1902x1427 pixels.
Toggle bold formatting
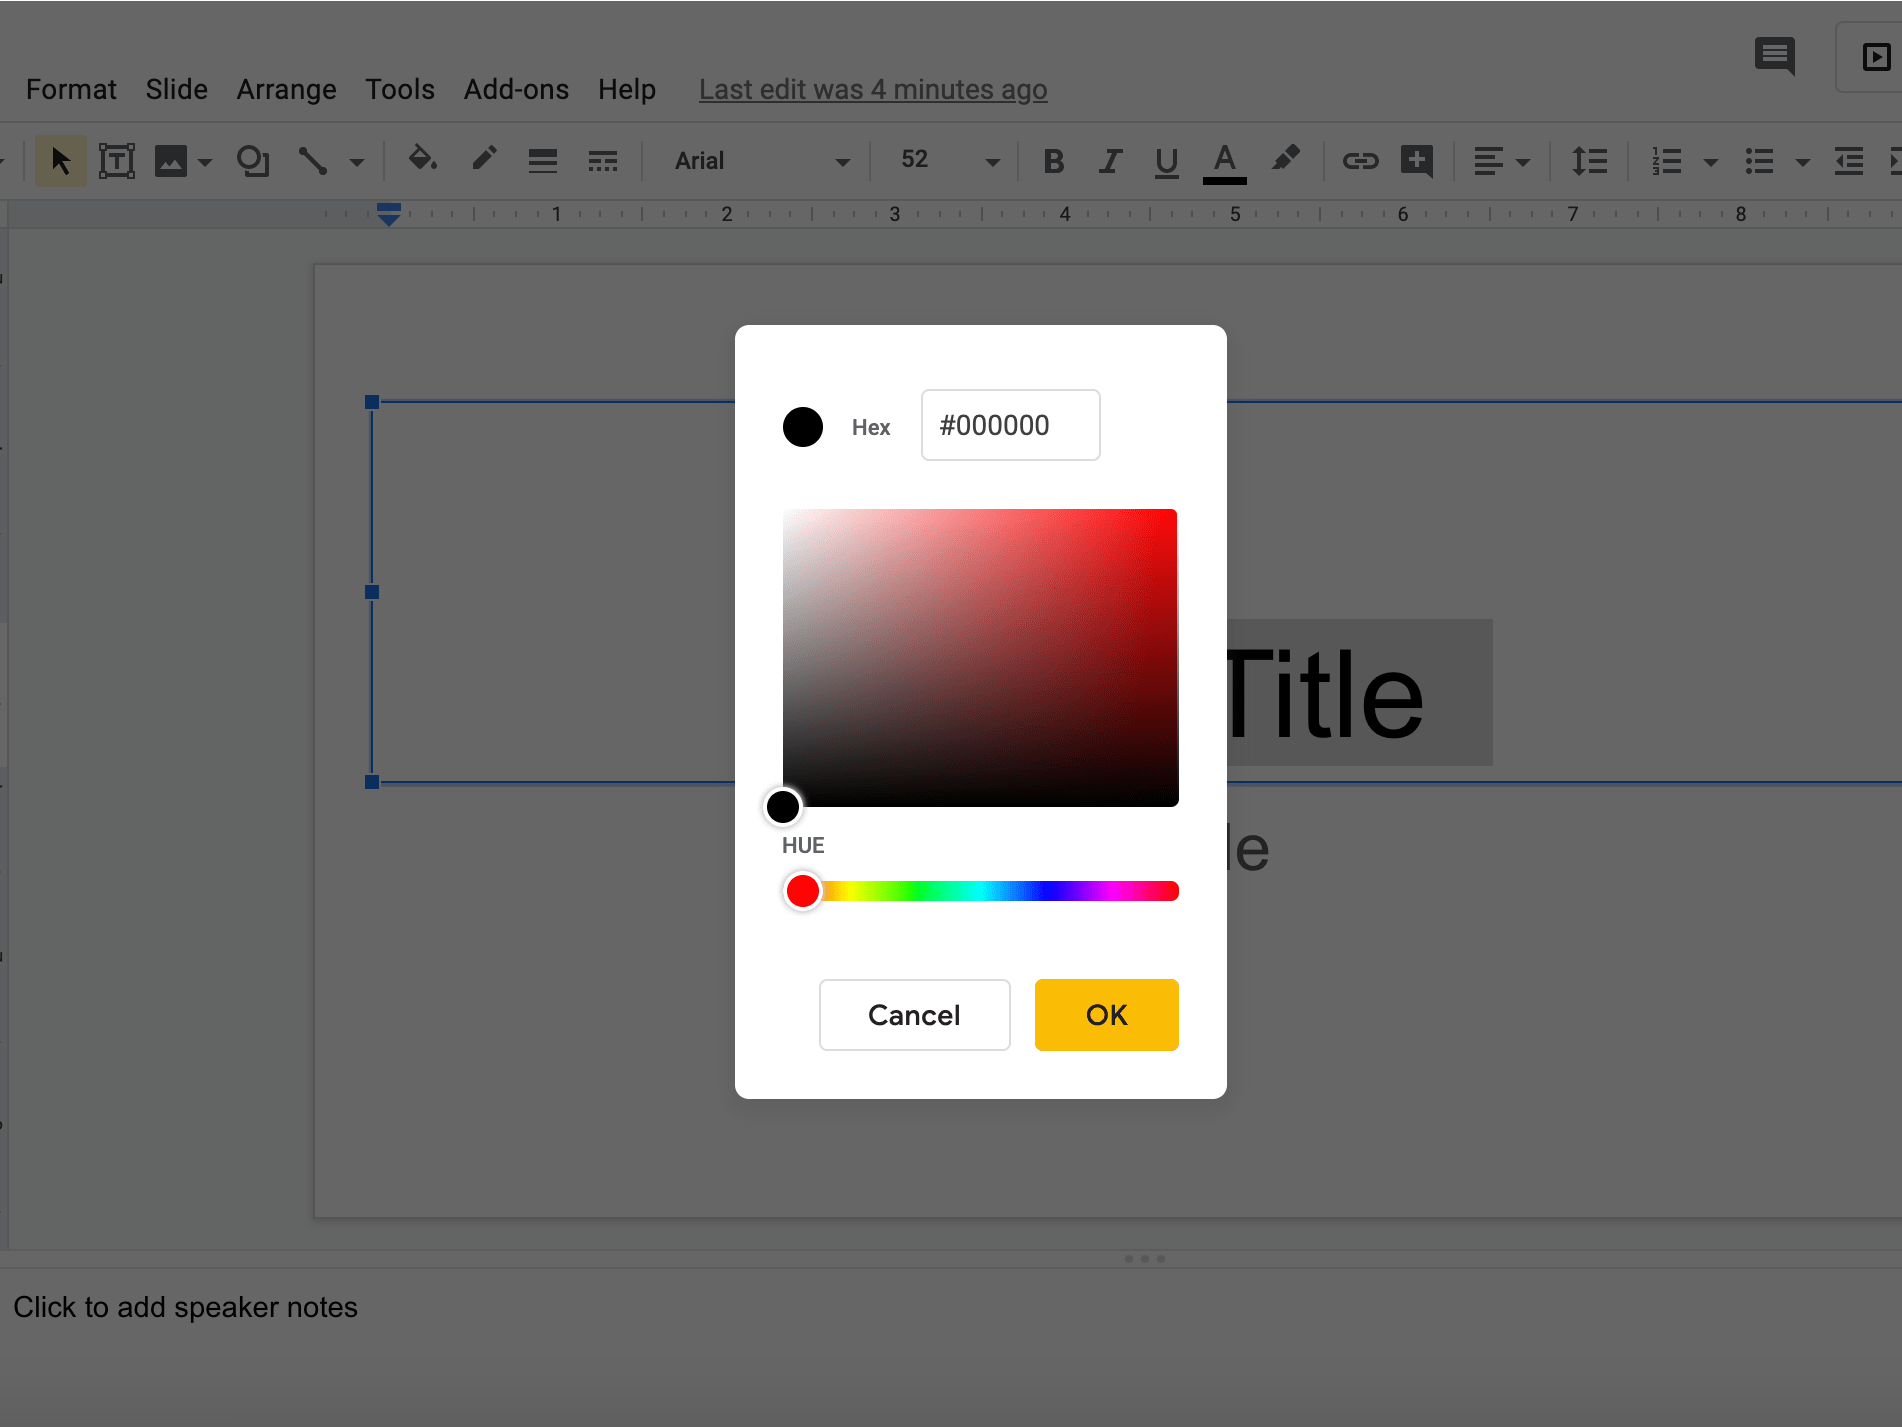pos(1053,161)
